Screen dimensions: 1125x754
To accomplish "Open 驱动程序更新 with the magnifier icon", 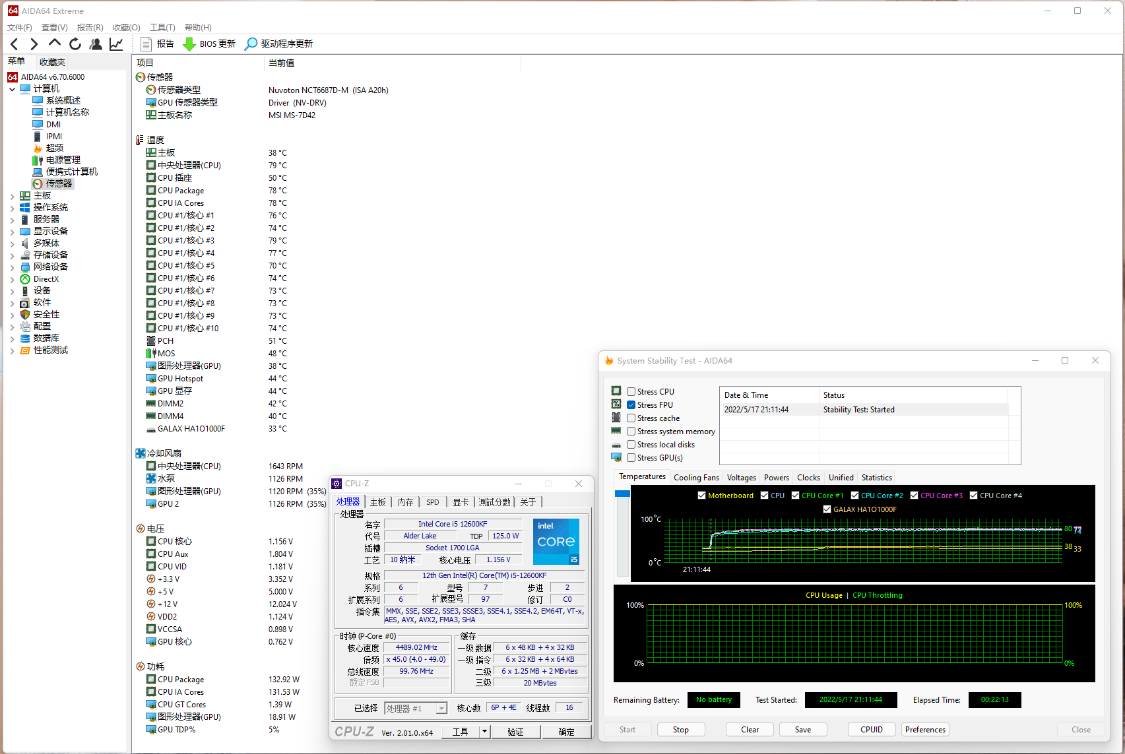I will (x=253, y=43).
